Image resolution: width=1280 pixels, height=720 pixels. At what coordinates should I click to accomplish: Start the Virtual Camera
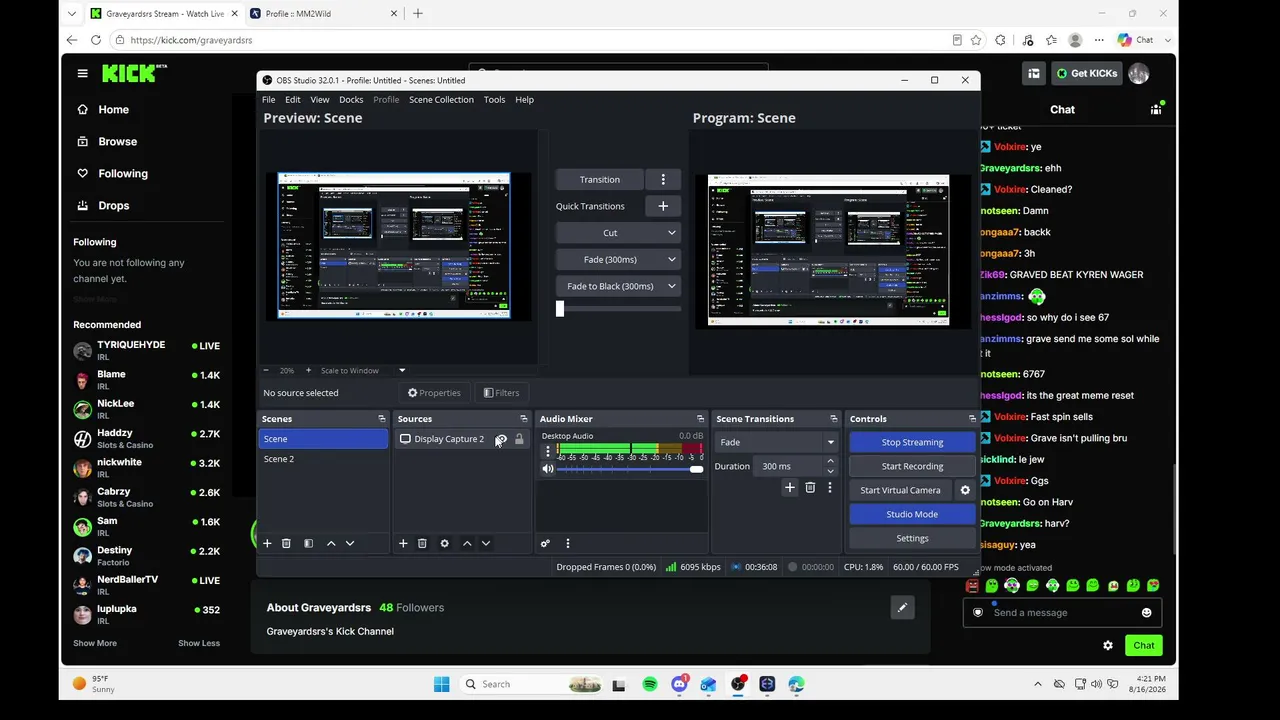coord(900,490)
